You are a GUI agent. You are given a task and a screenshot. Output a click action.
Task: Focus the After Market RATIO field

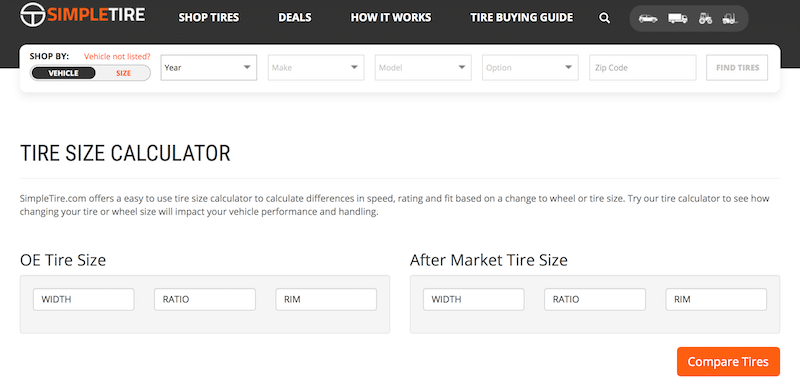coord(595,299)
